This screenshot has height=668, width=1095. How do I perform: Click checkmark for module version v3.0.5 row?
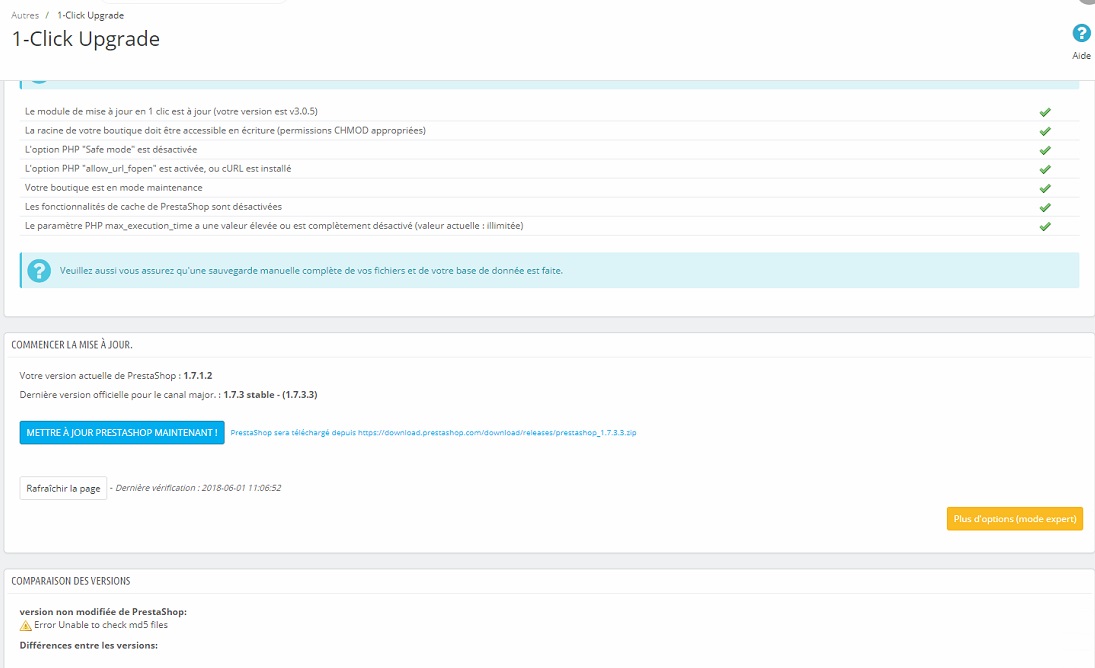coord(1045,112)
